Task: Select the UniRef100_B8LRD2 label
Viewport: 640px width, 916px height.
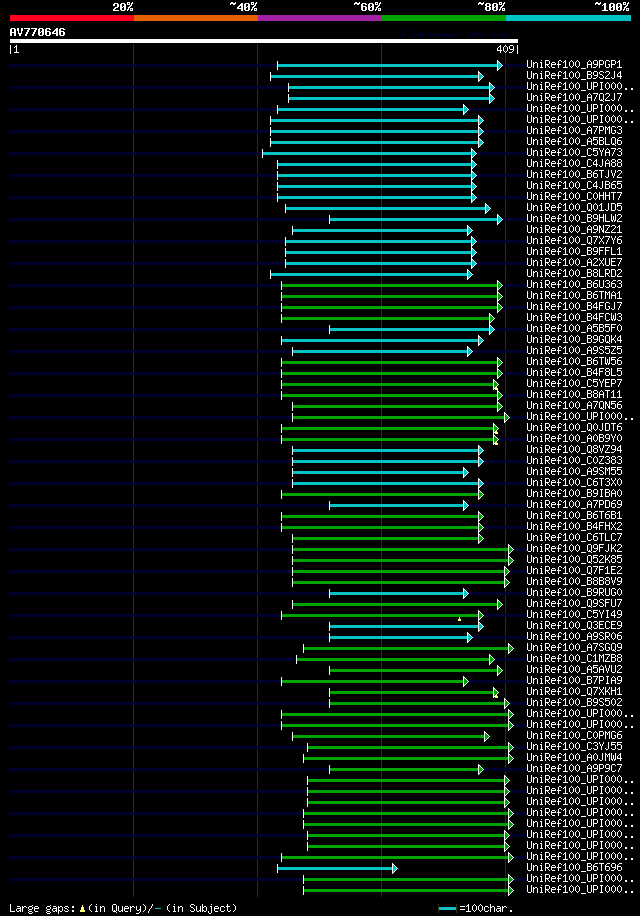Action: point(574,274)
